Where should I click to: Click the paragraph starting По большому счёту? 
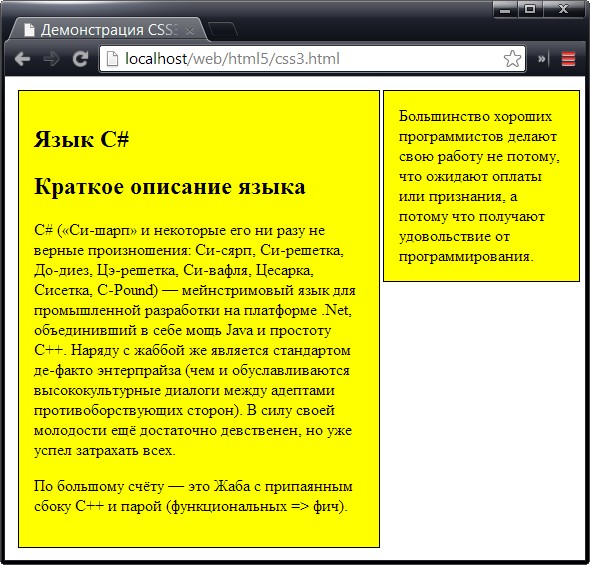click(193, 496)
